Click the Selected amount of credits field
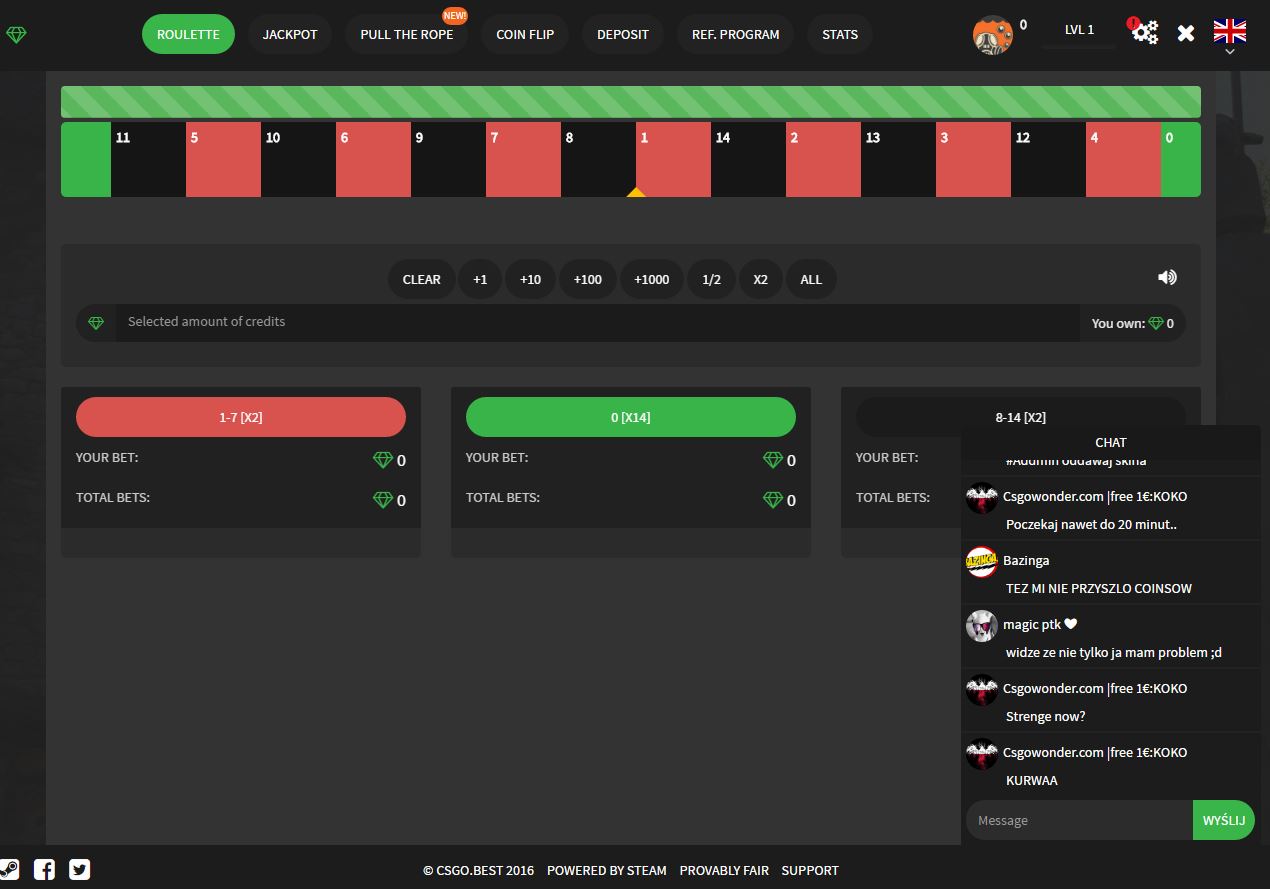The image size is (1270, 889). coord(598,322)
